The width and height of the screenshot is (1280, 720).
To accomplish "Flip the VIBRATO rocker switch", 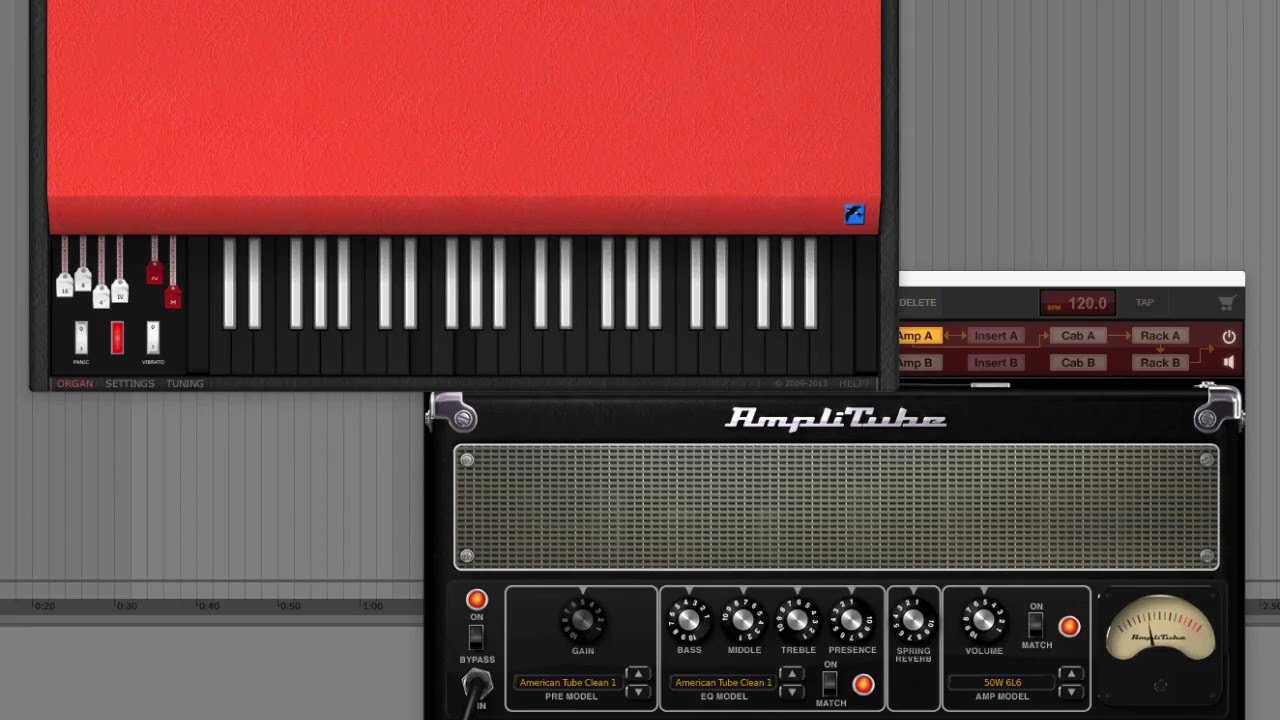I will pos(153,337).
